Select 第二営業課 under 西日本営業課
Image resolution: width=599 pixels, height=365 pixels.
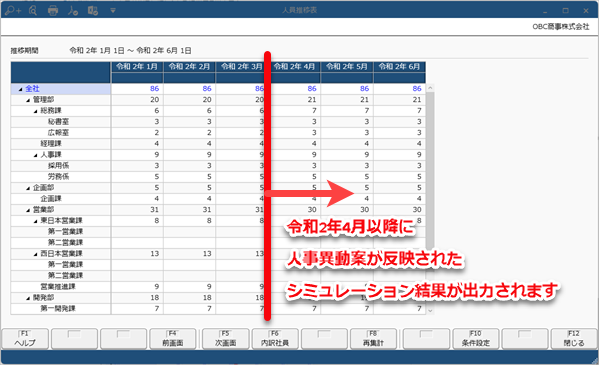pos(65,276)
